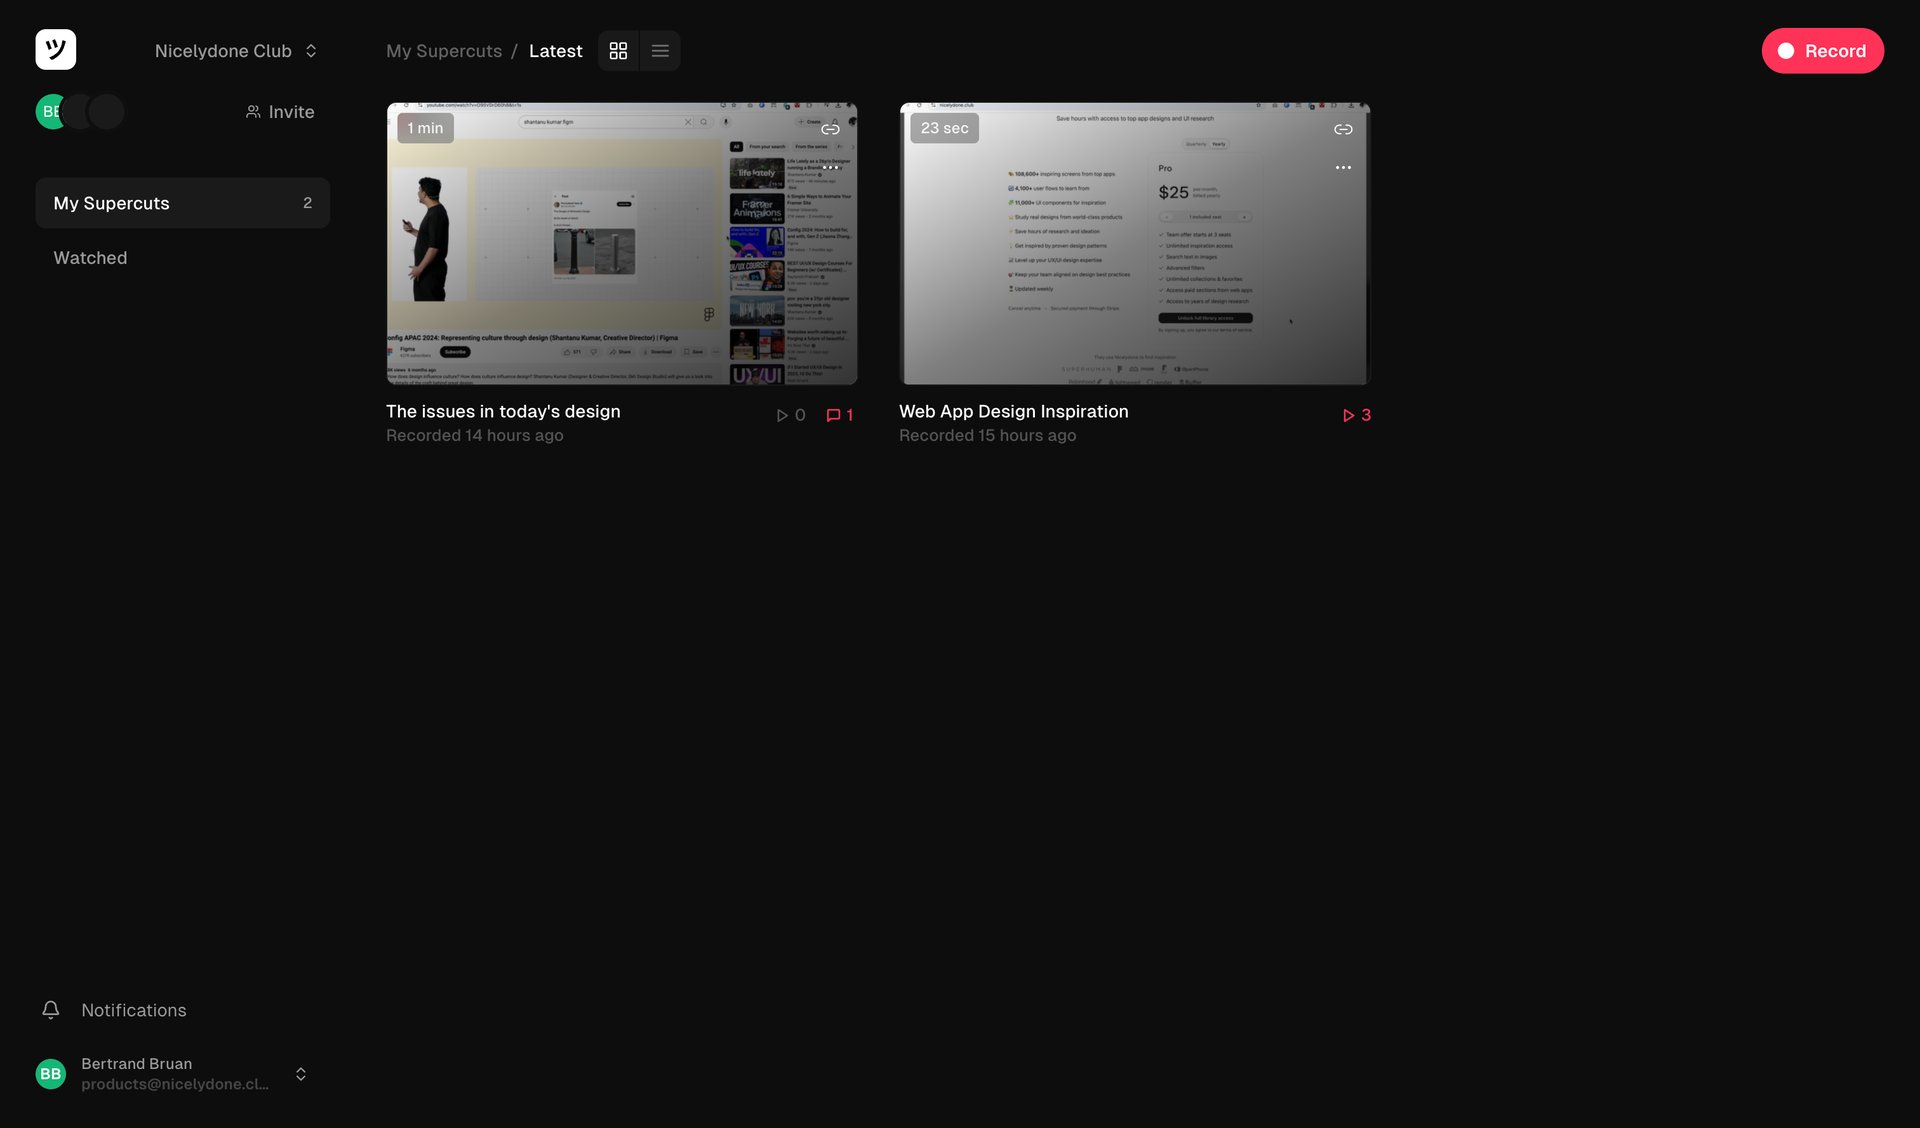
Task: Open the comment icon showing 1 comment
Action: point(833,414)
